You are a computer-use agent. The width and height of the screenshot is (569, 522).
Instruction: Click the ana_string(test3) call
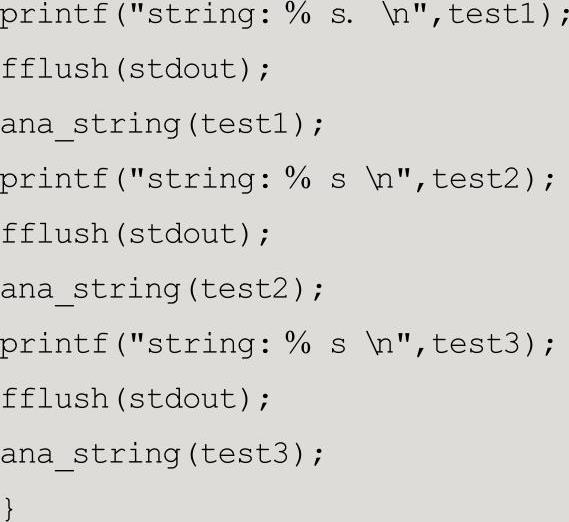(x=162, y=454)
